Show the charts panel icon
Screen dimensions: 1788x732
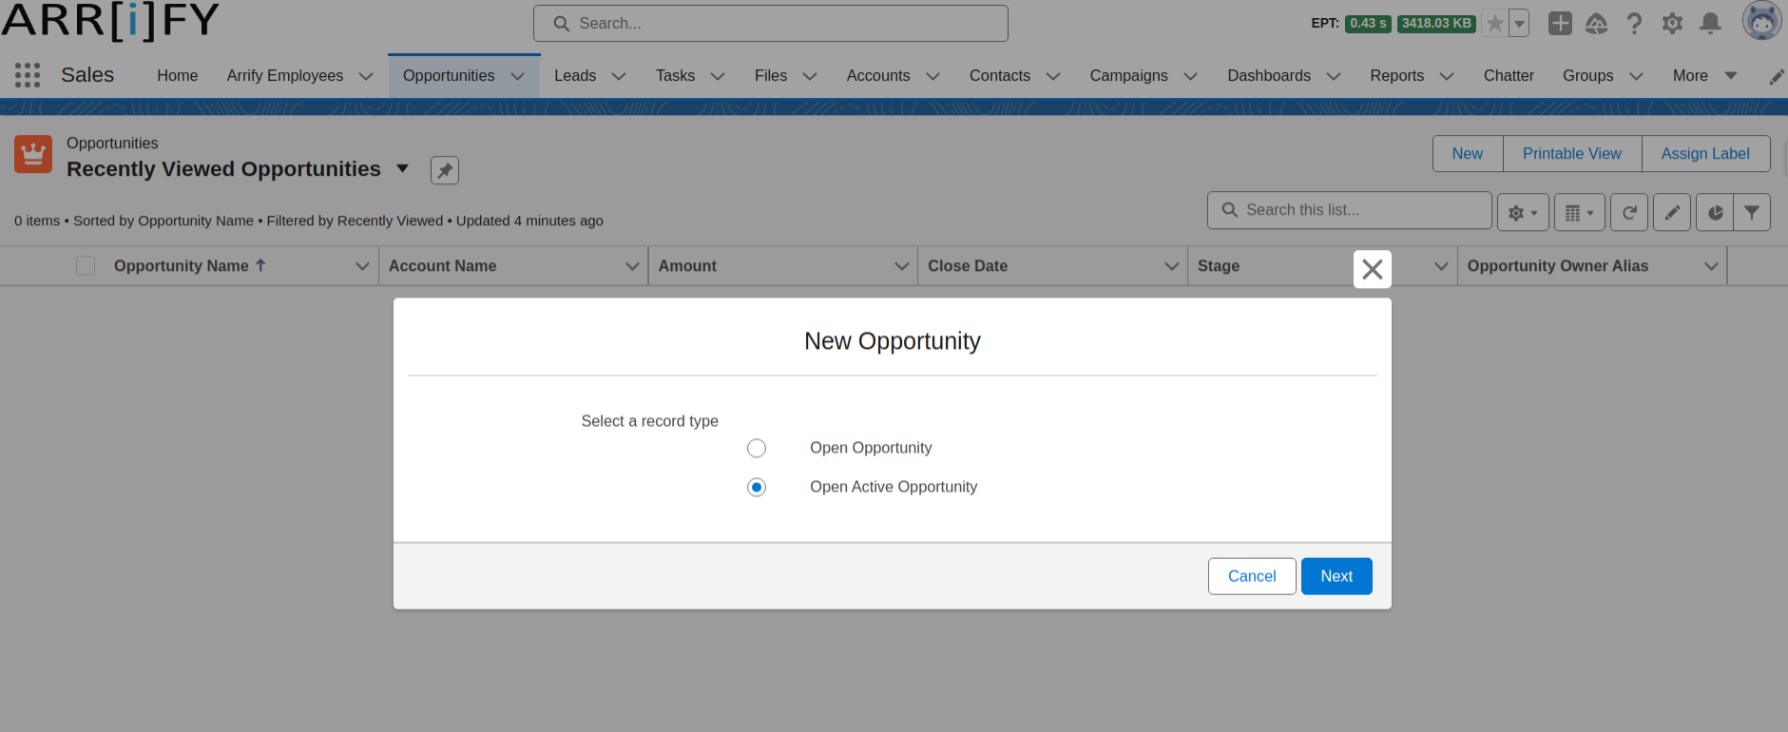coord(1715,212)
